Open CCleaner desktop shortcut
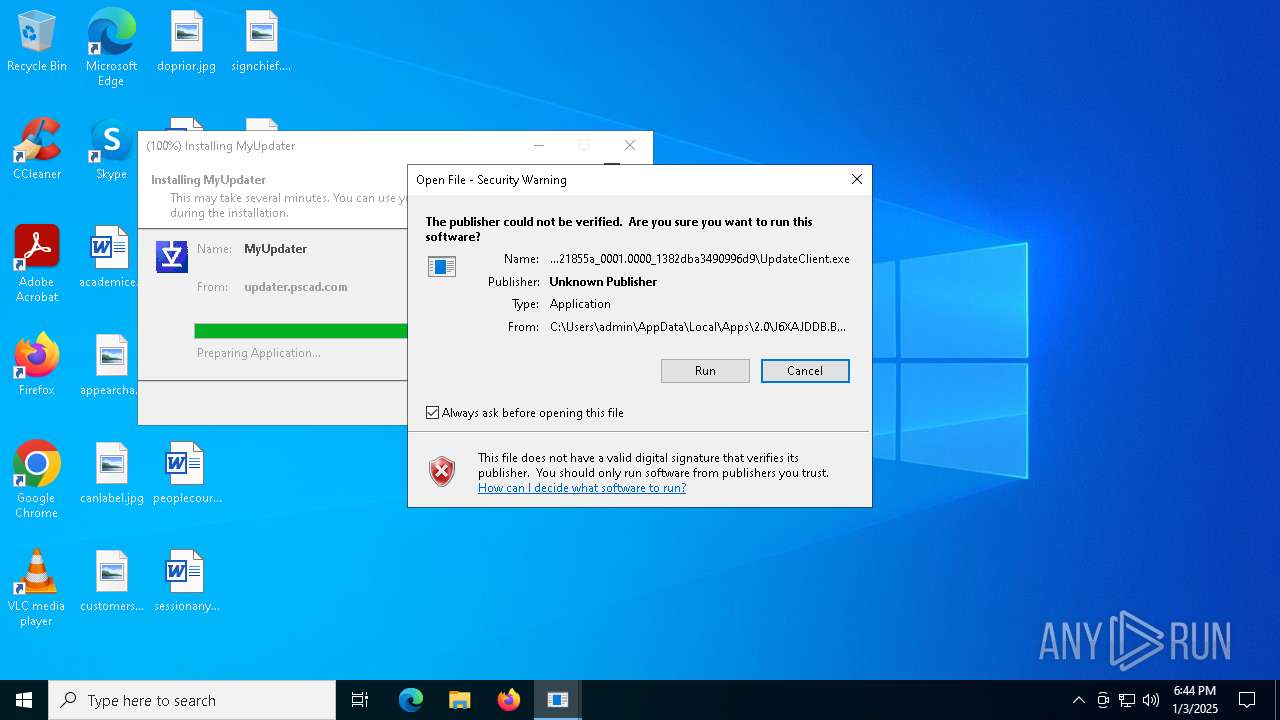This screenshot has height=720, width=1280. point(37,149)
